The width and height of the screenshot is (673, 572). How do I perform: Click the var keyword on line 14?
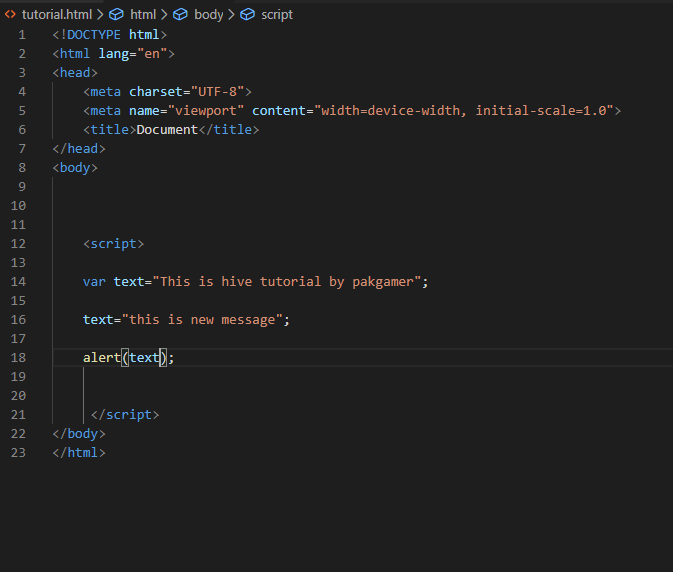[x=94, y=282]
